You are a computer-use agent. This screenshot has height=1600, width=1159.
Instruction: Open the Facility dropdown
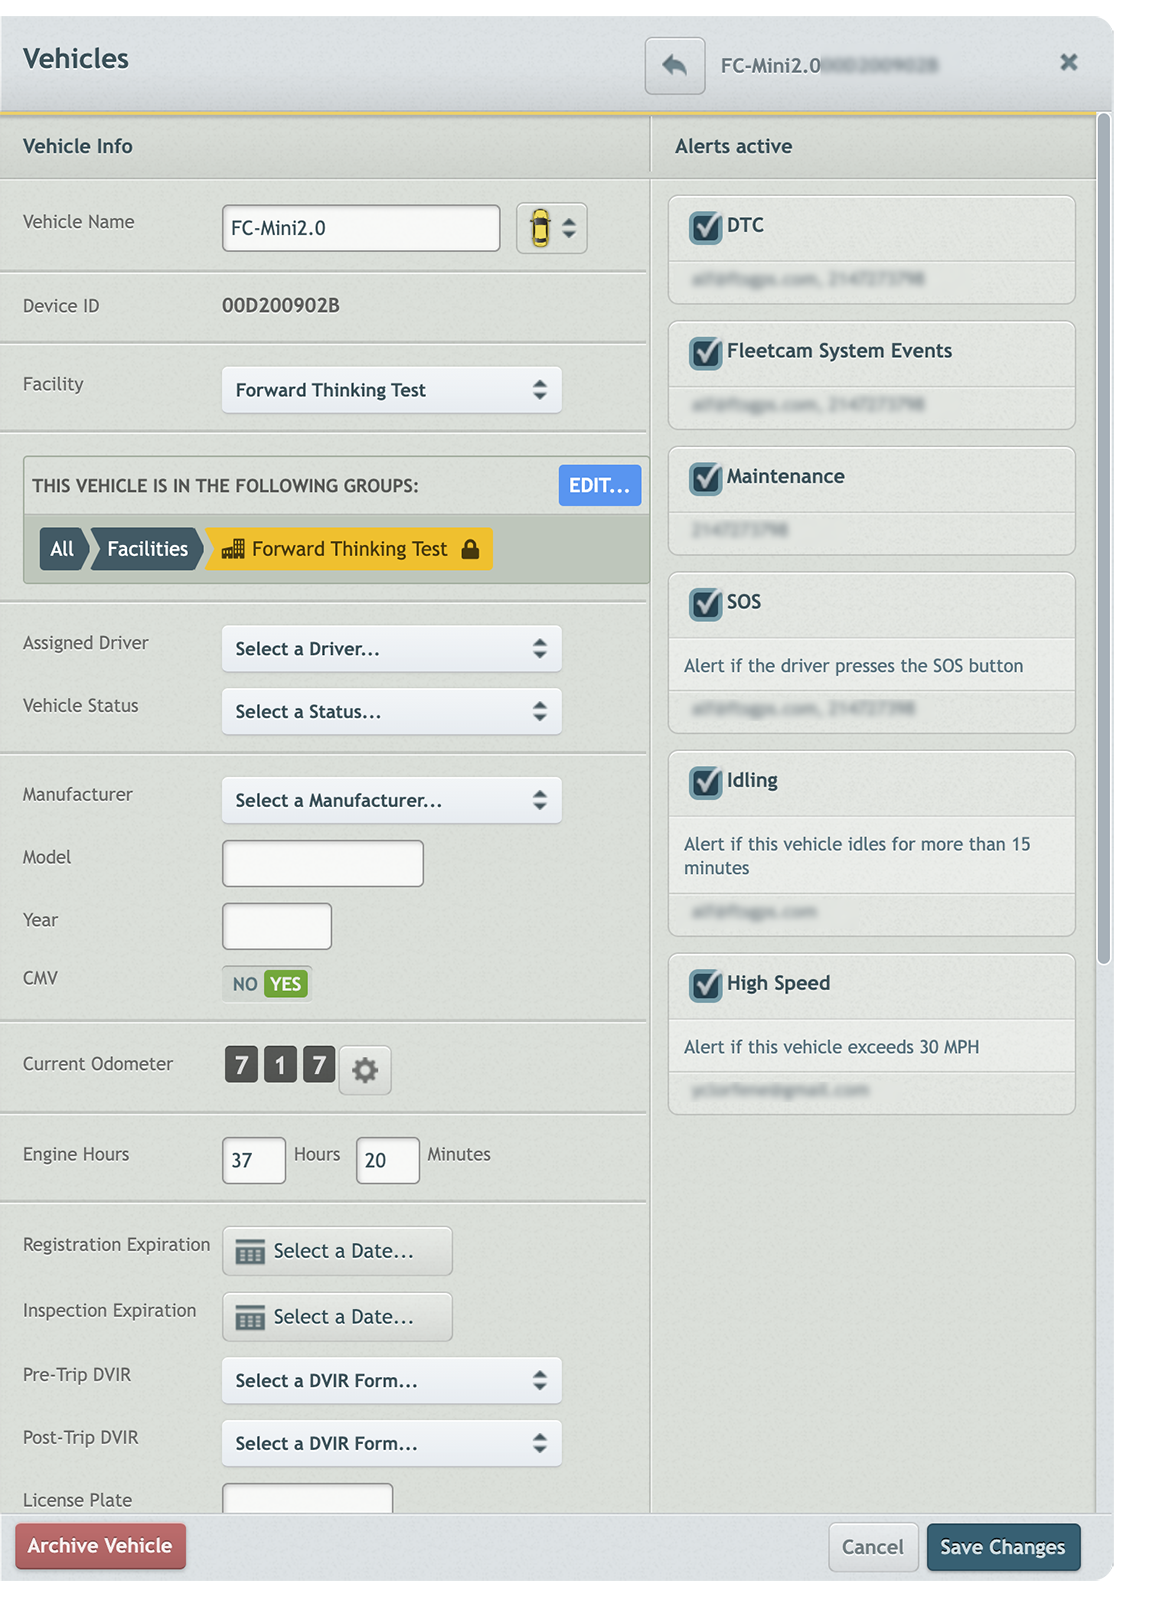(x=391, y=390)
